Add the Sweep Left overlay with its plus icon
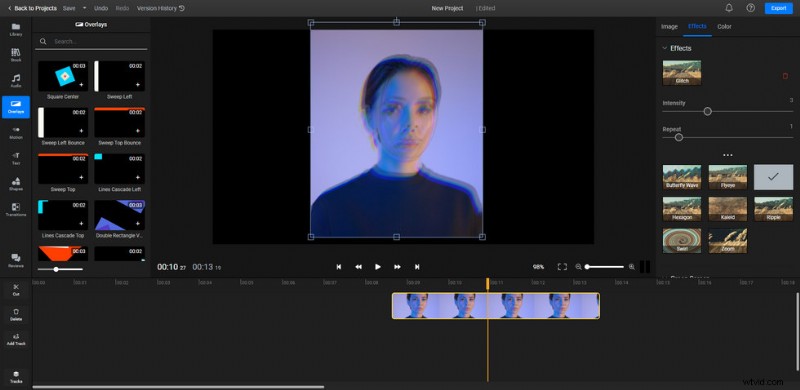800x390 pixels. (x=137, y=84)
